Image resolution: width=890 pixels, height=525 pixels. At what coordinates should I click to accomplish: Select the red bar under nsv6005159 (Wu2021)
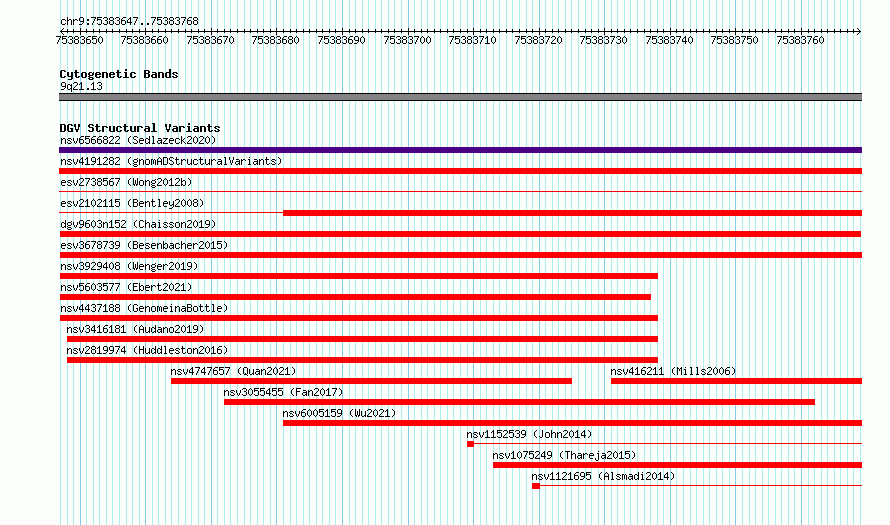point(573,423)
